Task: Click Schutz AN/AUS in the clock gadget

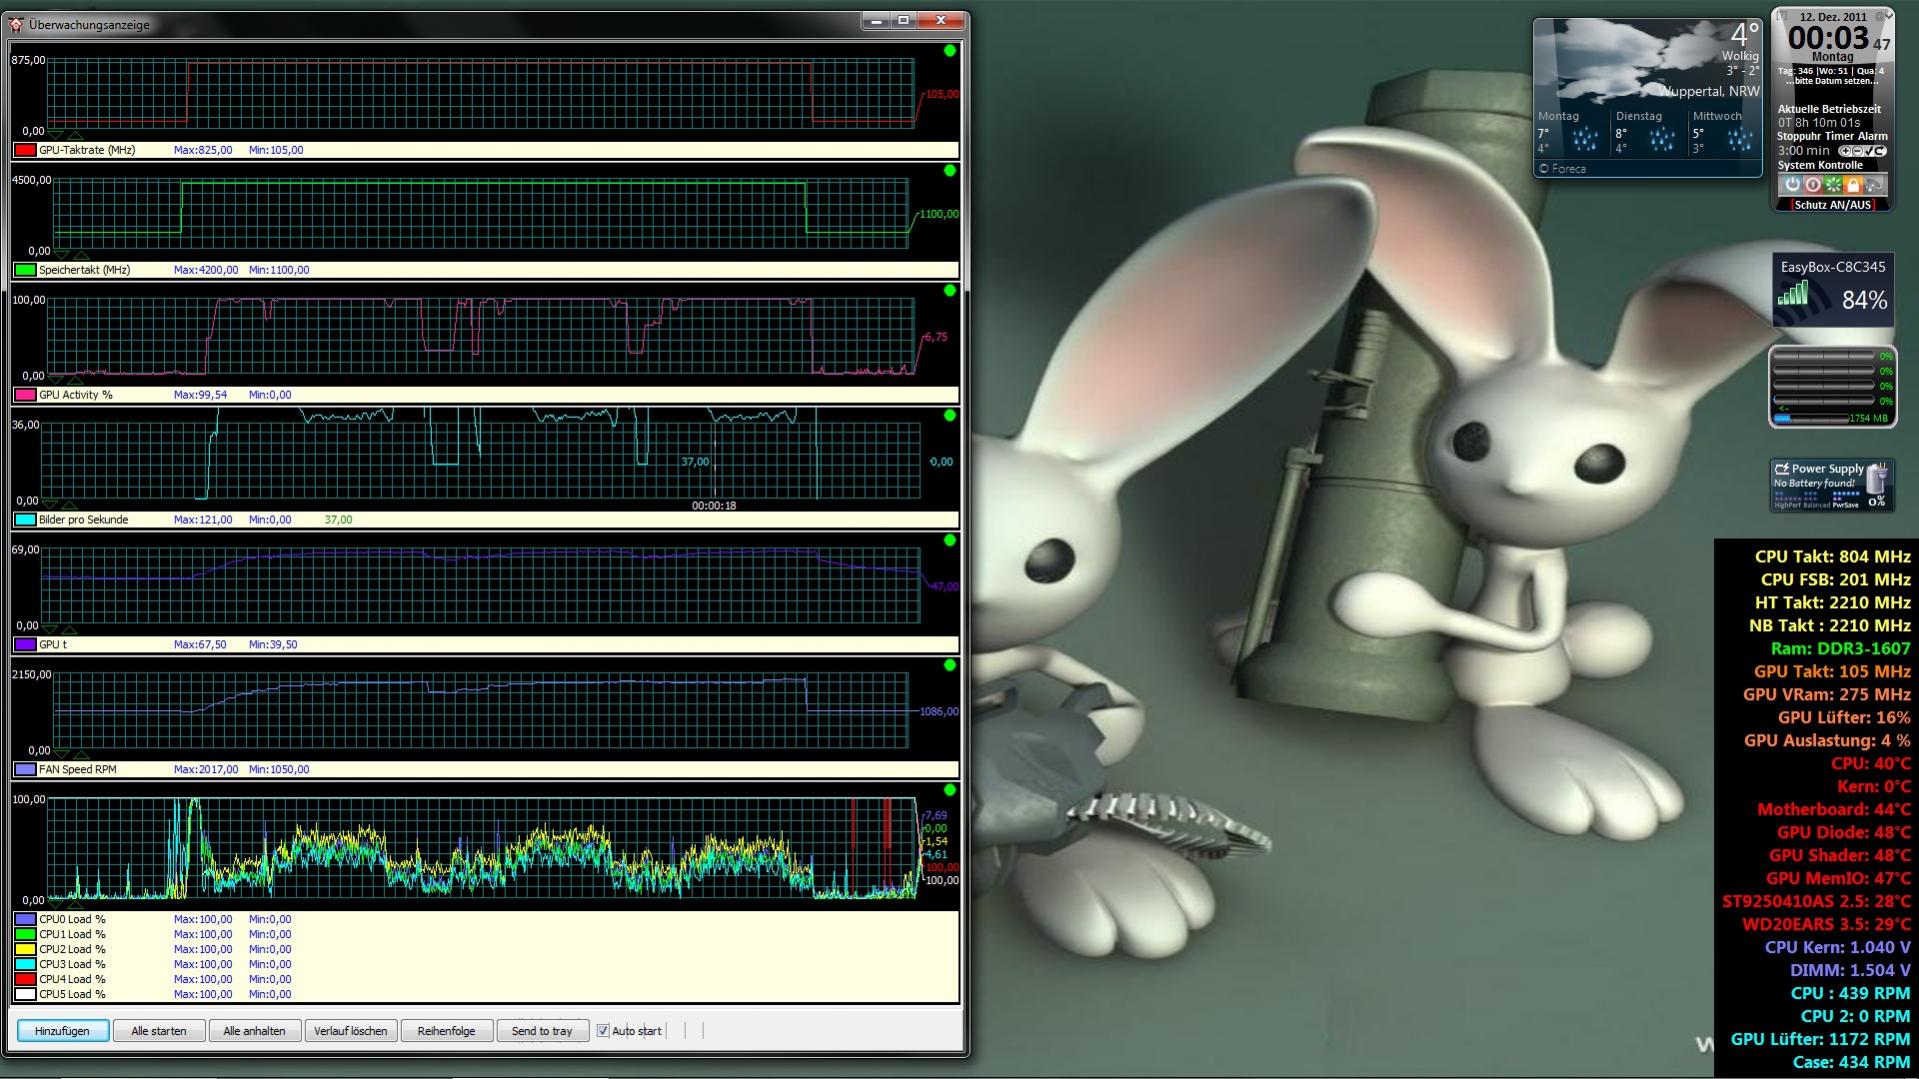Action: tap(1833, 205)
